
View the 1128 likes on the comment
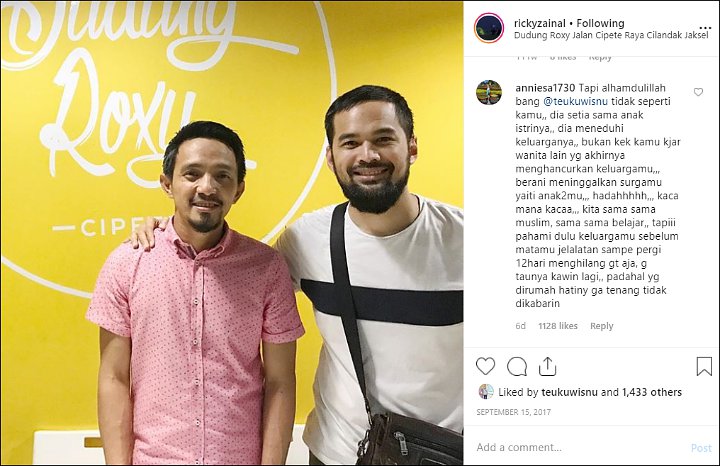(x=558, y=326)
